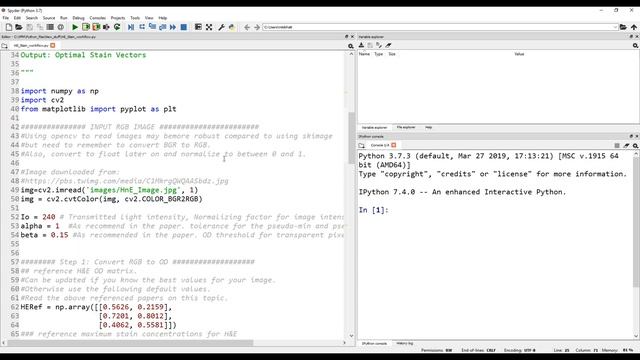Viewport: 640px width, 360px height.
Task: Browse for a working directory
Action: 623,27
